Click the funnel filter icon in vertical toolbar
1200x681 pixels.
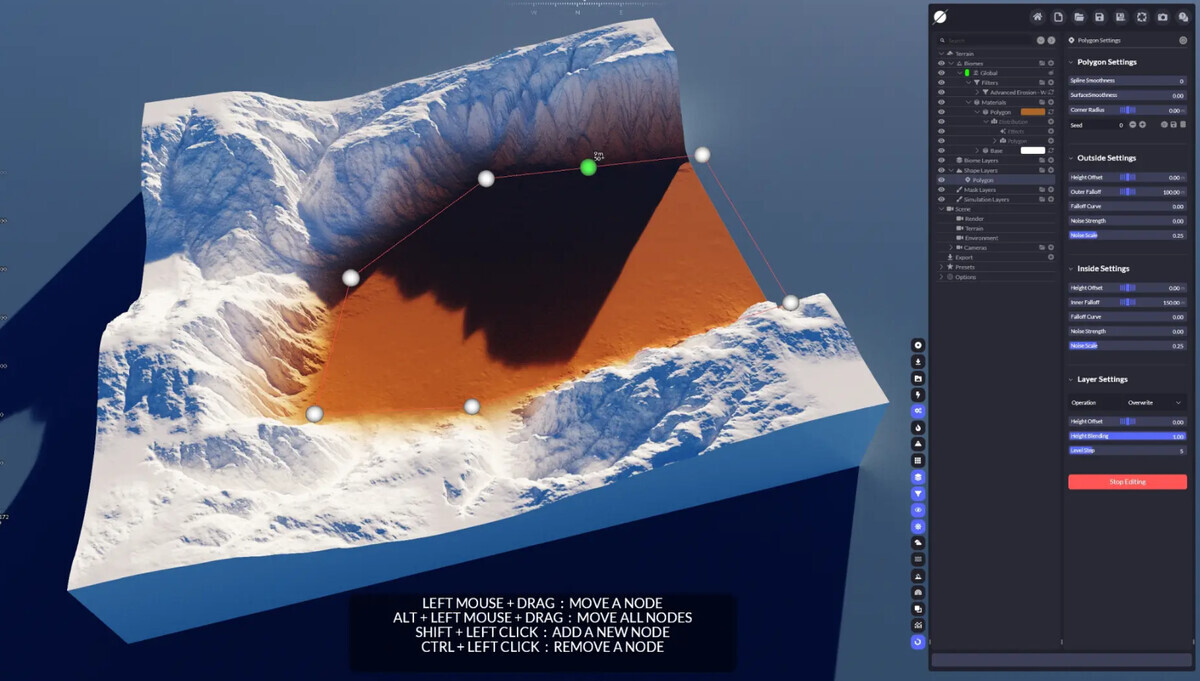(918, 493)
